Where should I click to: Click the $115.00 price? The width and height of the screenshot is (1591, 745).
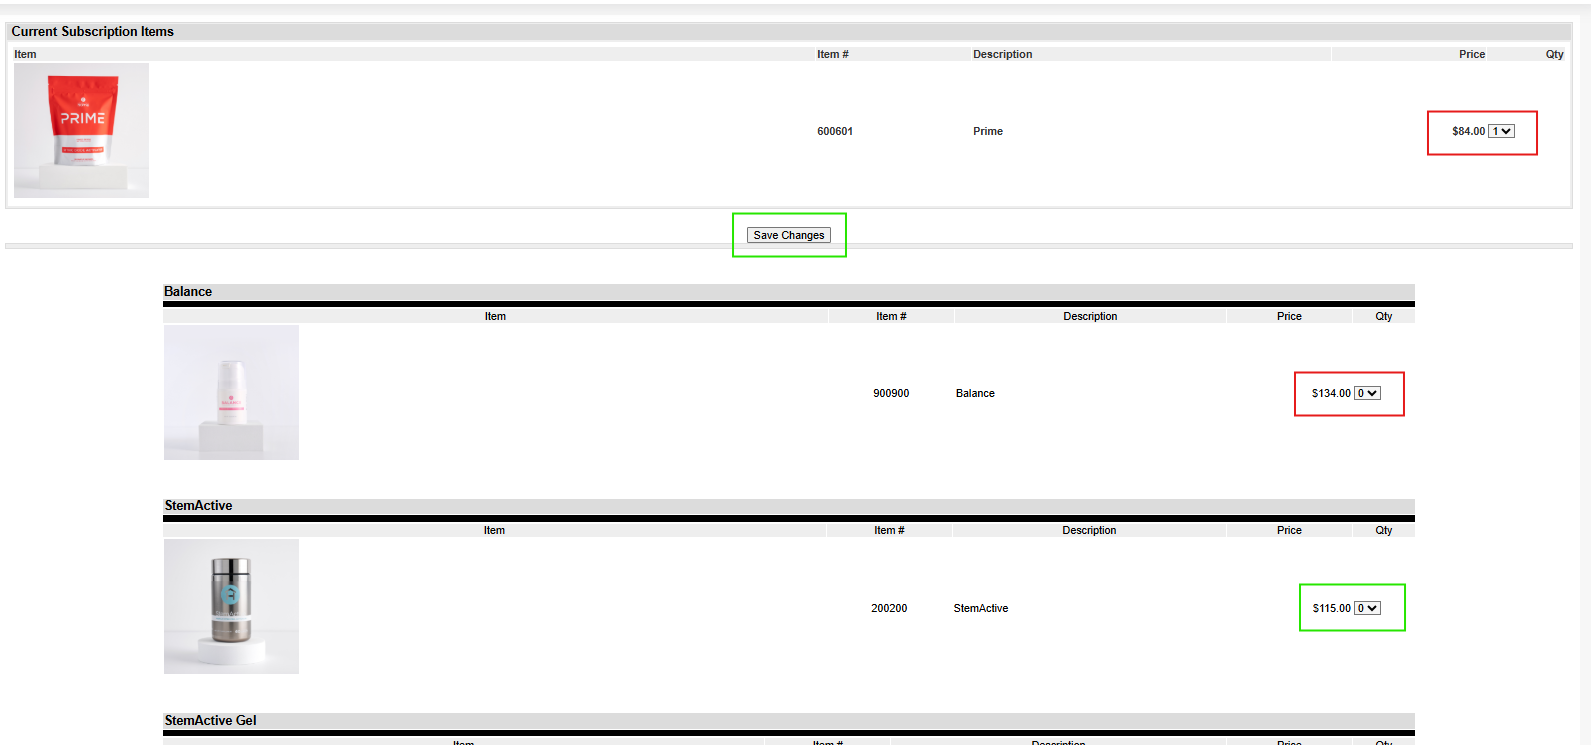tap(1332, 608)
